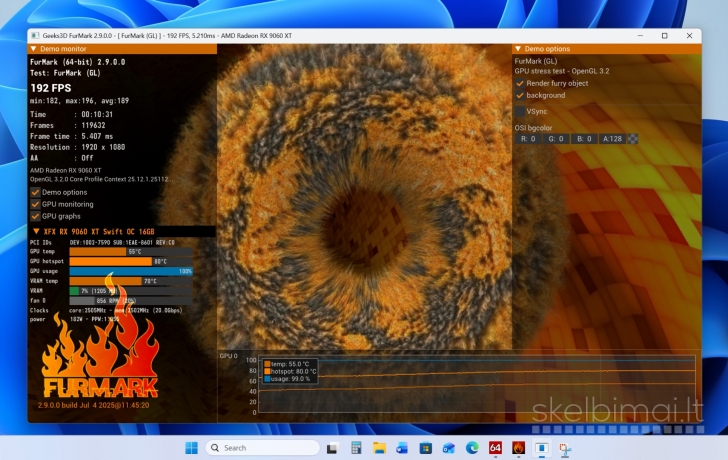Collapse the XFX RX 9060 XT section

37,231
